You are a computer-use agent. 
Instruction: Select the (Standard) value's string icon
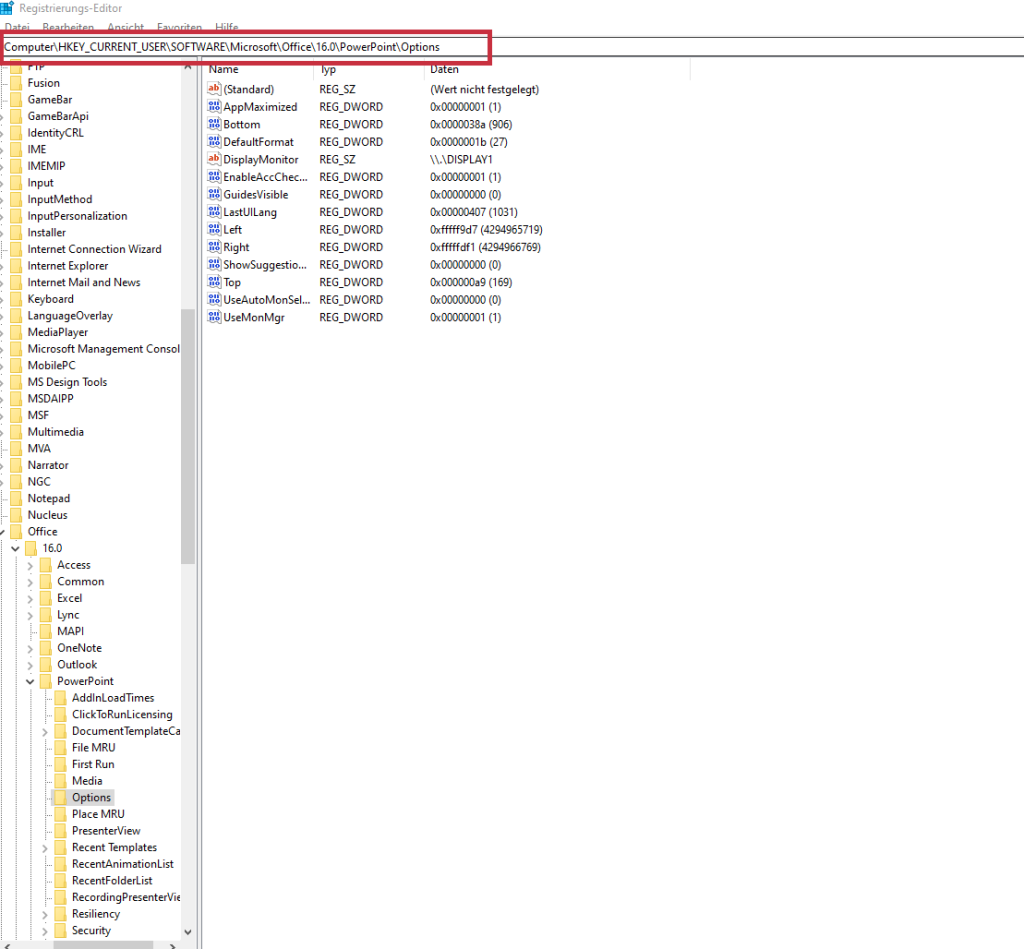click(213, 89)
